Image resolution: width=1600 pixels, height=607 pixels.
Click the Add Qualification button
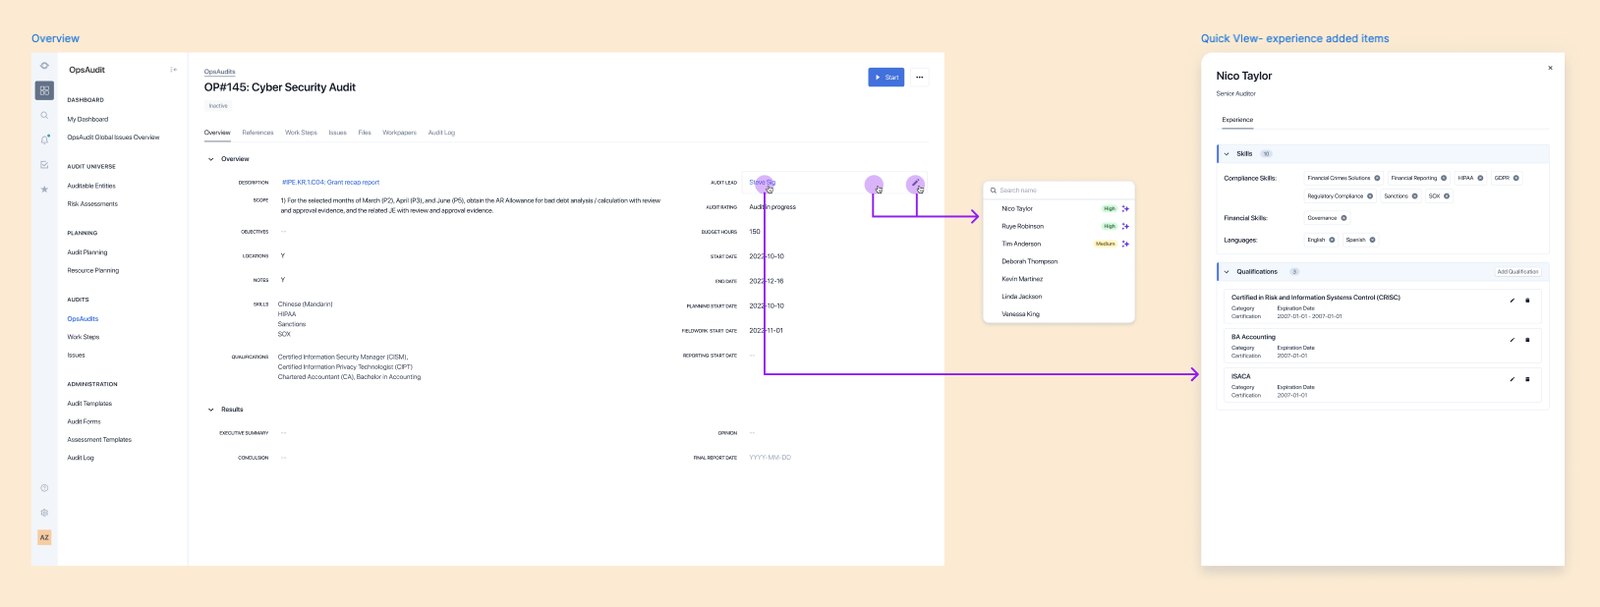pyautogui.click(x=1518, y=272)
